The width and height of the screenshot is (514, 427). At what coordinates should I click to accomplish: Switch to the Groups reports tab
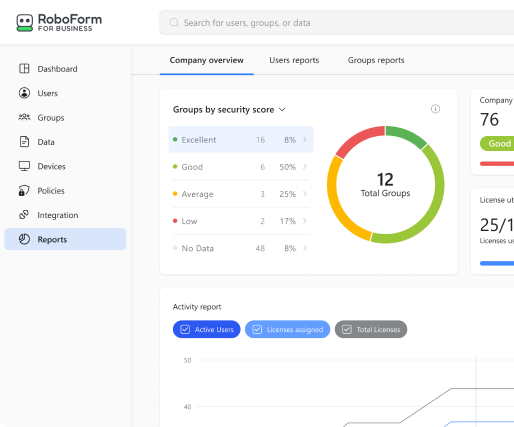(x=376, y=60)
